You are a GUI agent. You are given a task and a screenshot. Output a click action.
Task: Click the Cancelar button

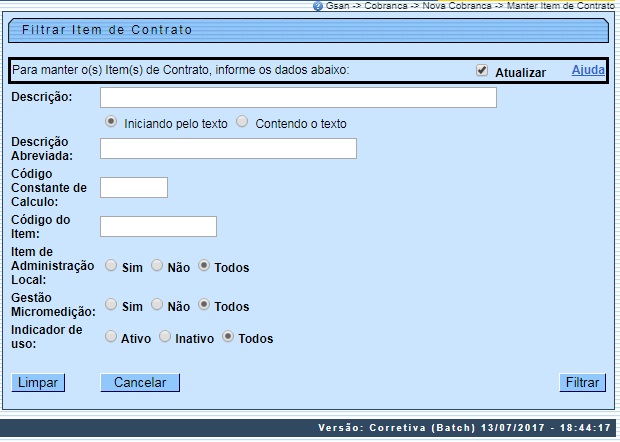coord(140,383)
